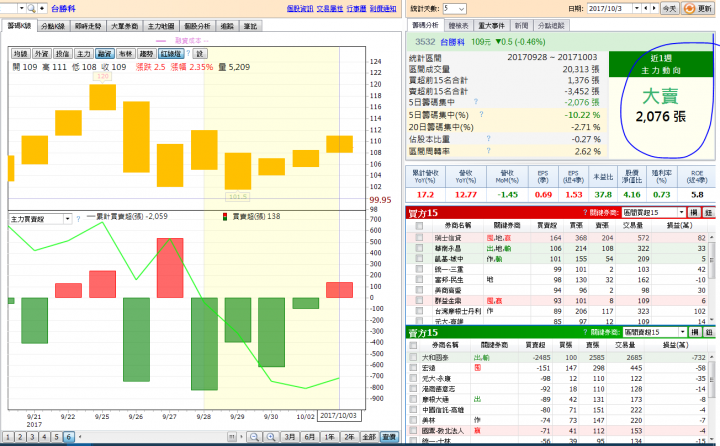This screenshot has height=446, width=720.
Task: Click the help icon in the 賣方15 header
Action: 585,332
